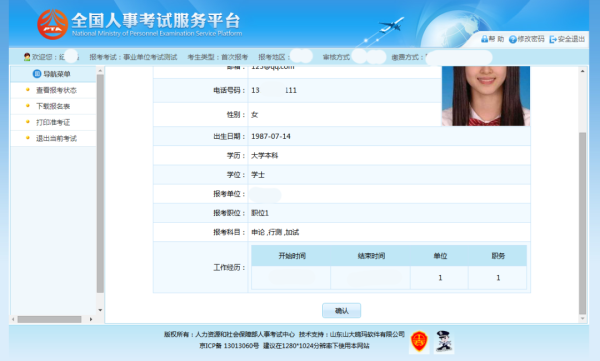Click the education value 大学本科
Viewport: 600px width, 361px height.
[264, 155]
